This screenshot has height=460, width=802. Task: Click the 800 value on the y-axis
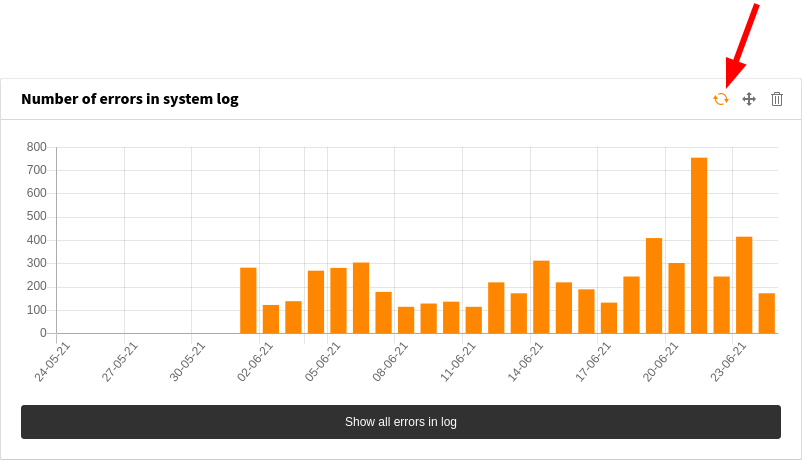[x=37, y=147]
